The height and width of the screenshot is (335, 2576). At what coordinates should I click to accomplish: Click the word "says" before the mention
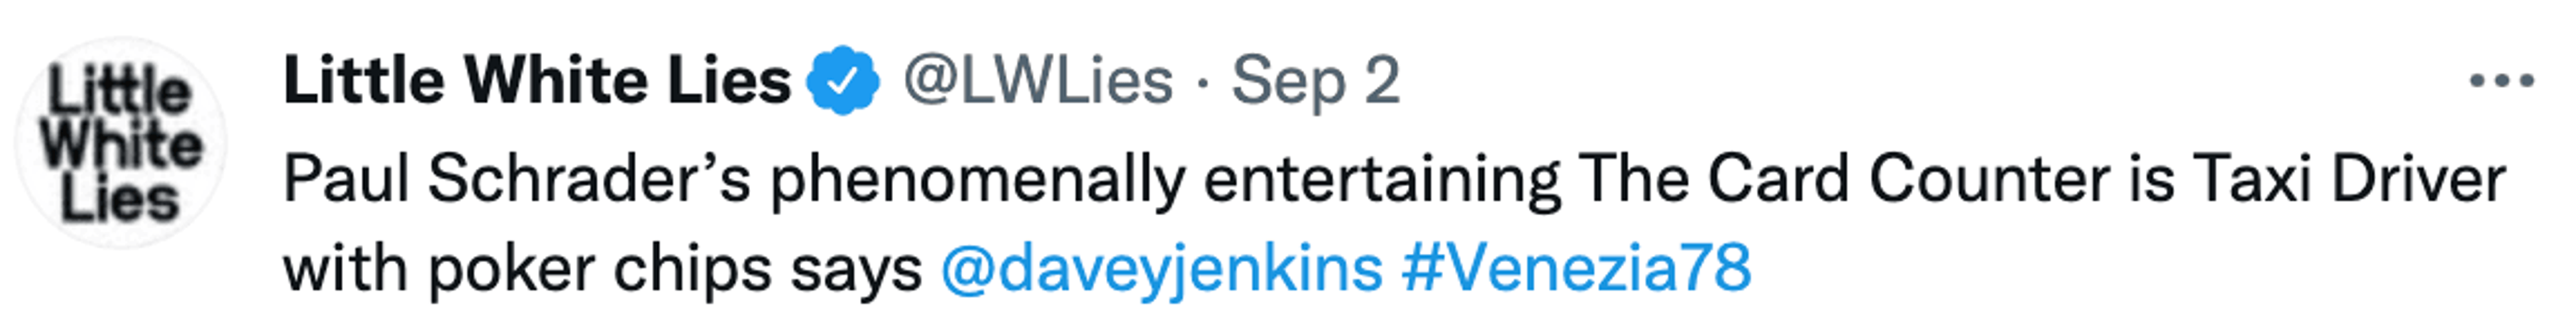click(x=856, y=270)
